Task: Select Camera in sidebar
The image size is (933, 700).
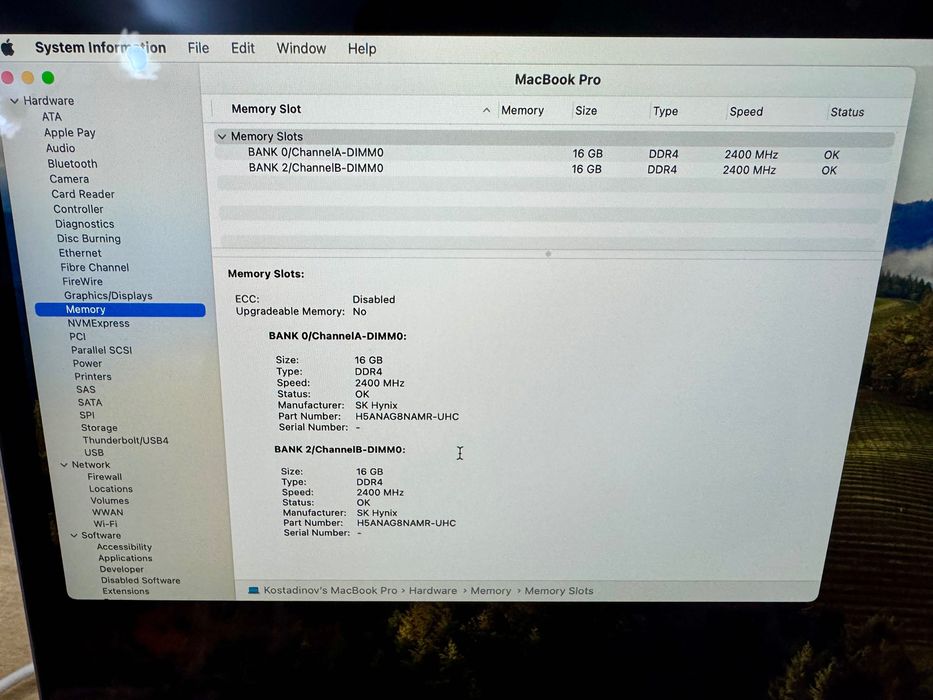Action: [x=69, y=179]
